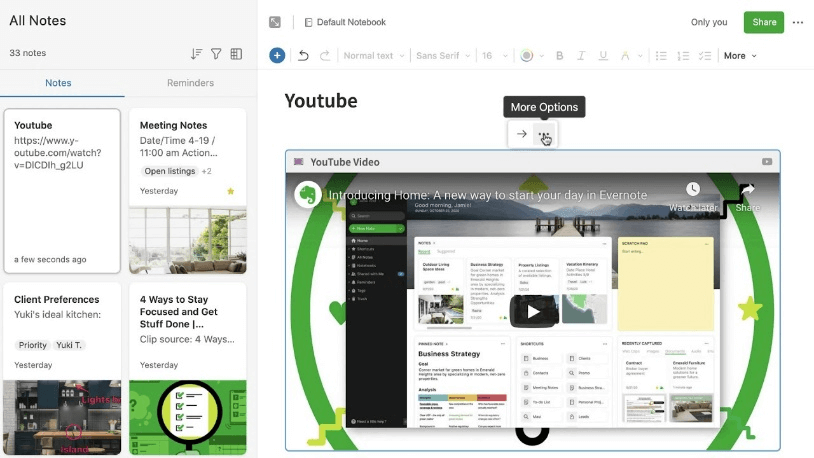Change the note list view layout icon
This screenshot has width=814, height=458.
click(x=236, y=53)
